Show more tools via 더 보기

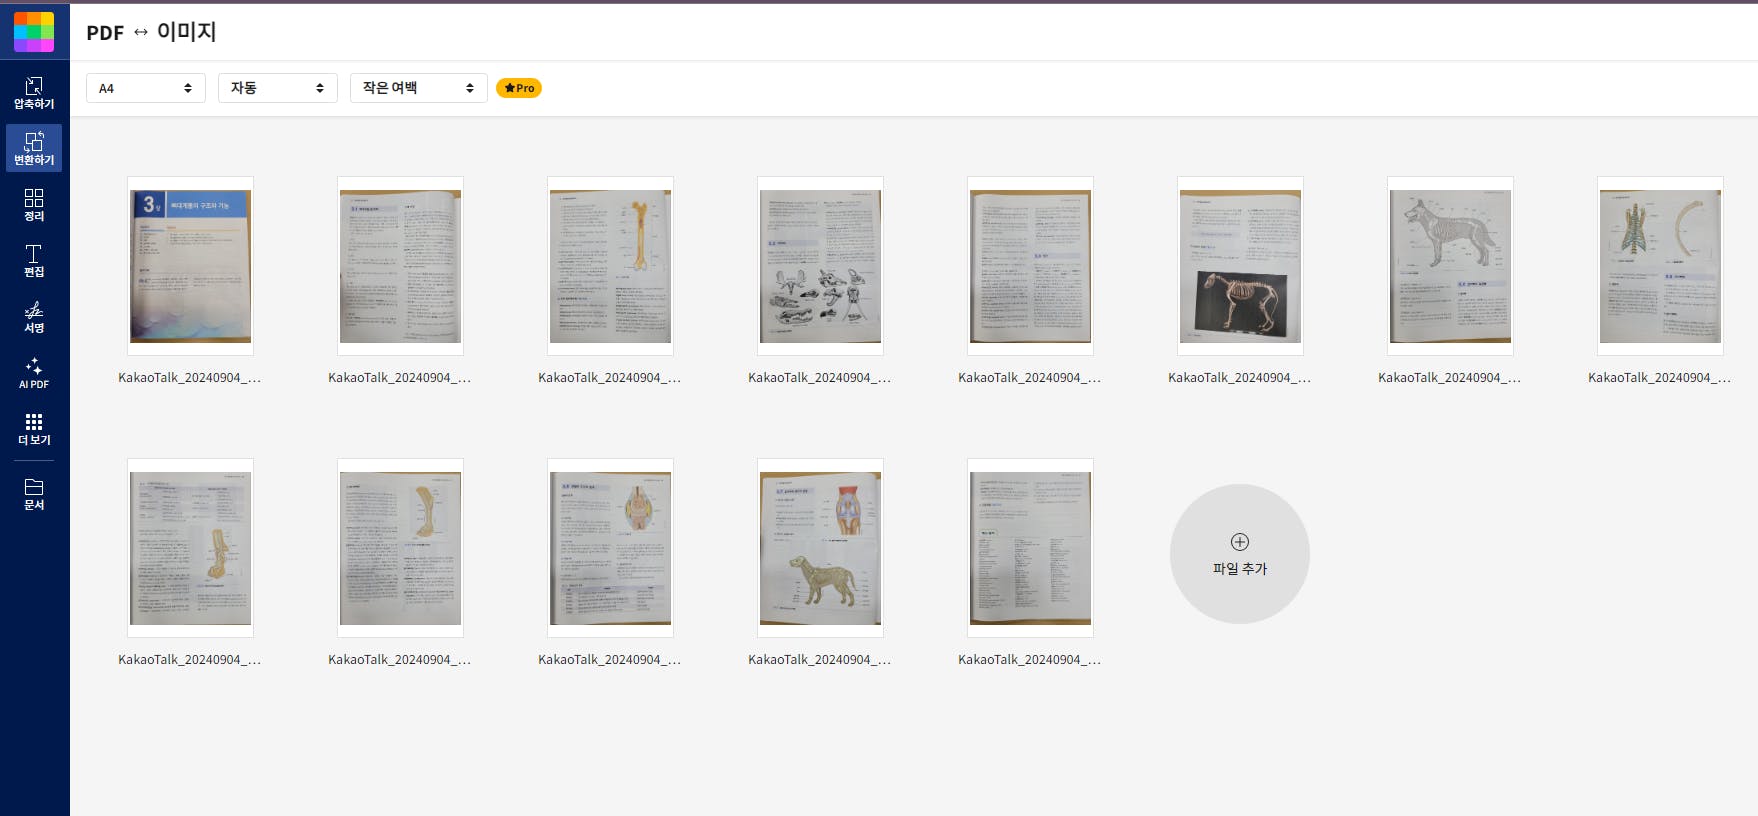[x=34, y=428]
